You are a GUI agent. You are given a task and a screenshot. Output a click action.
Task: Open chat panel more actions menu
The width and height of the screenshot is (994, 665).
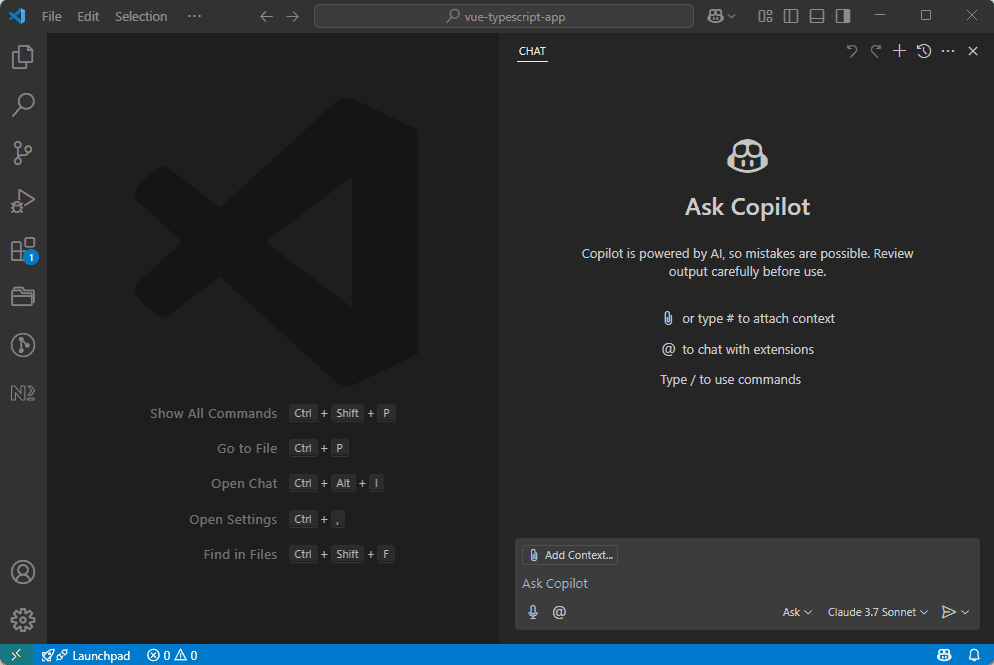coord(948,51)
